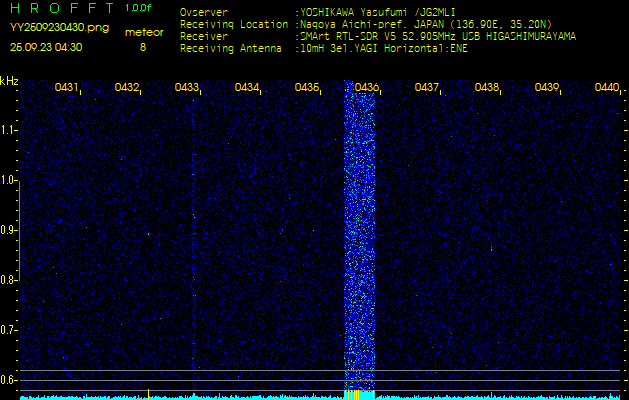
Task: Click the 0433 time marker label
Action: [x=187, y=87]
